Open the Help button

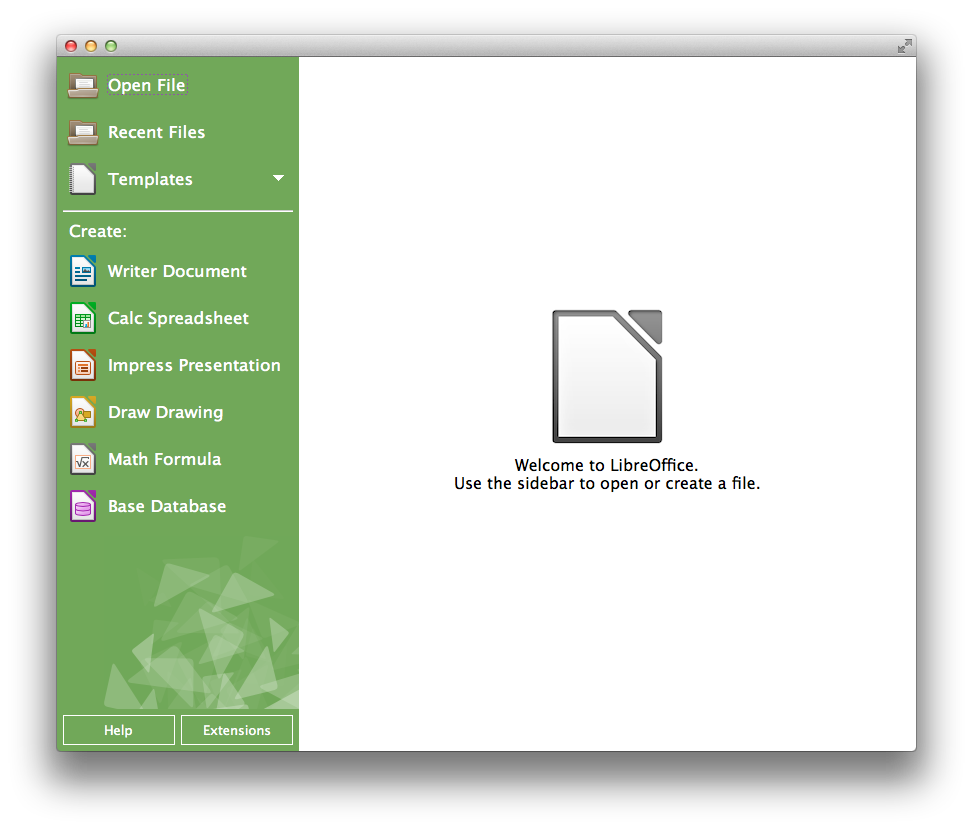click(119, 730)
